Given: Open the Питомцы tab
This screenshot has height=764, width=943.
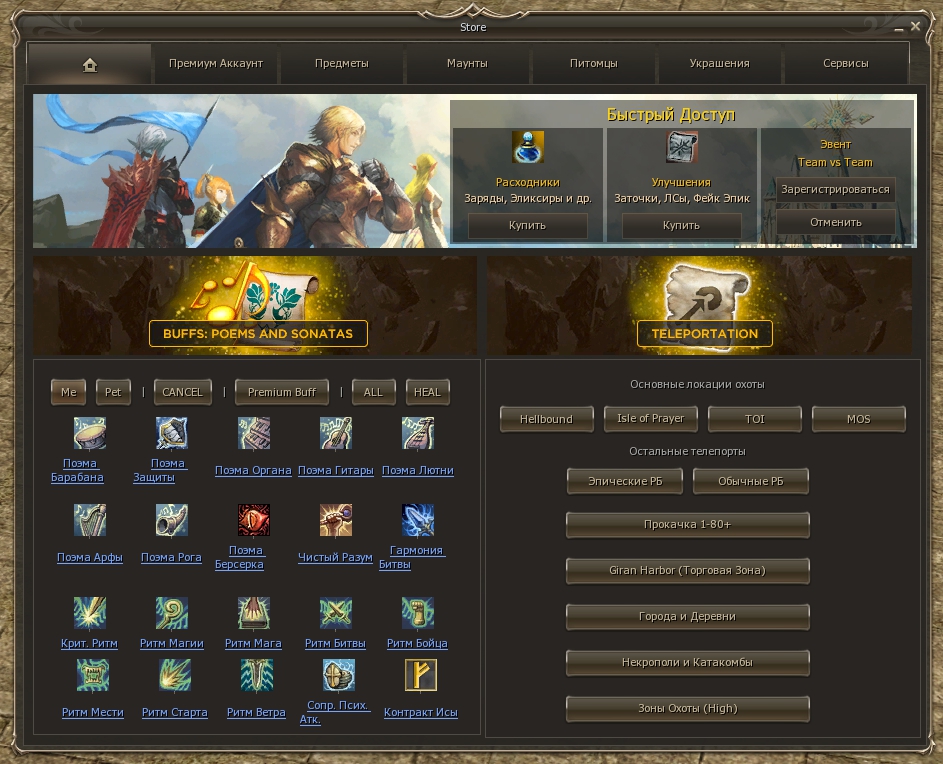Looking at the screenshot, I should click(594, 64).
